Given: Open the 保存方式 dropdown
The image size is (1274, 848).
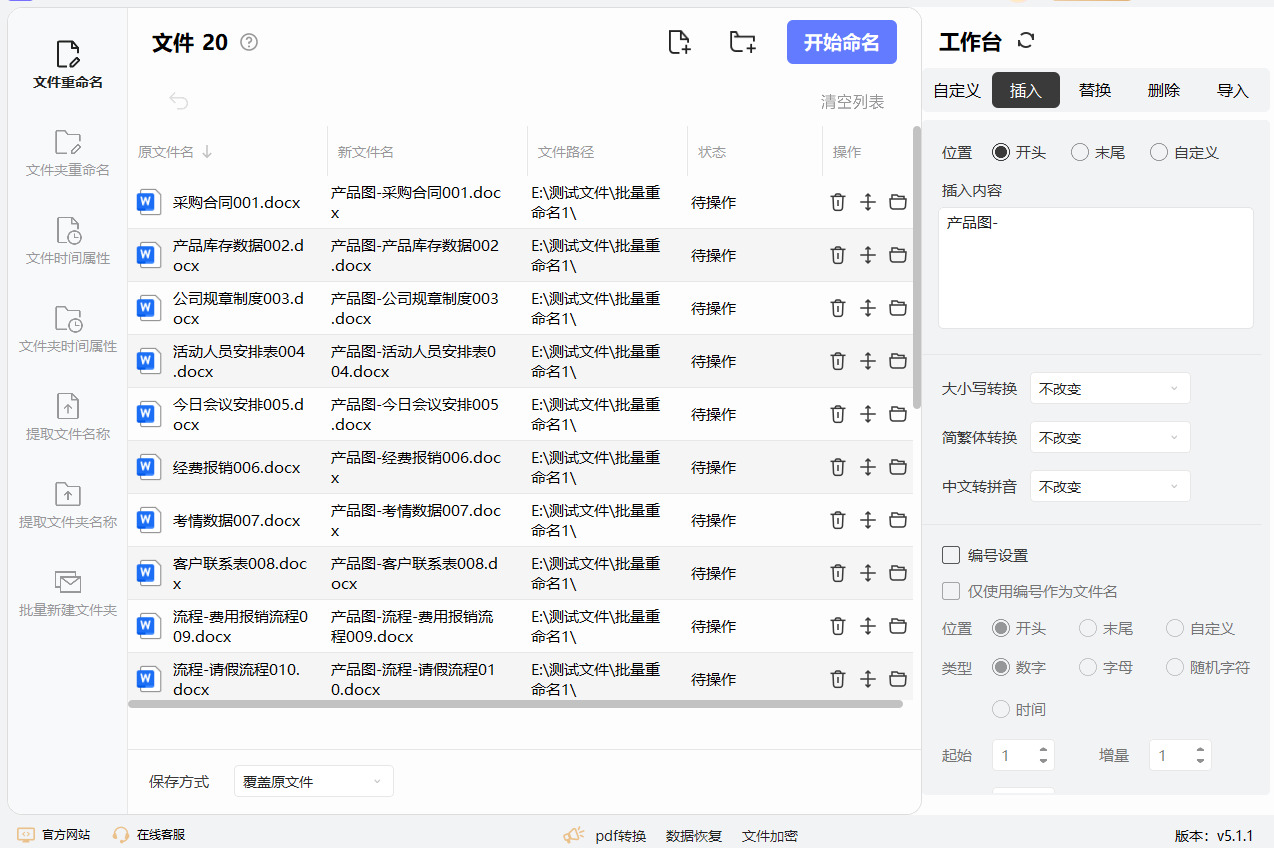Looking at the screenshot, I should tap(313, 781).
